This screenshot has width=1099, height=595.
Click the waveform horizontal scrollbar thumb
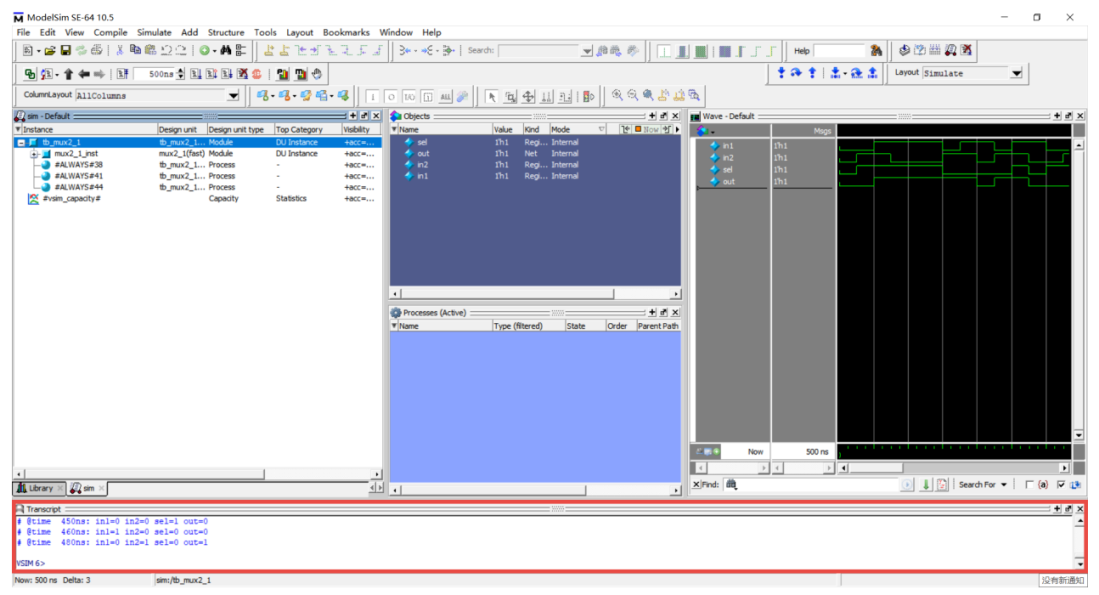pos(875,467)
